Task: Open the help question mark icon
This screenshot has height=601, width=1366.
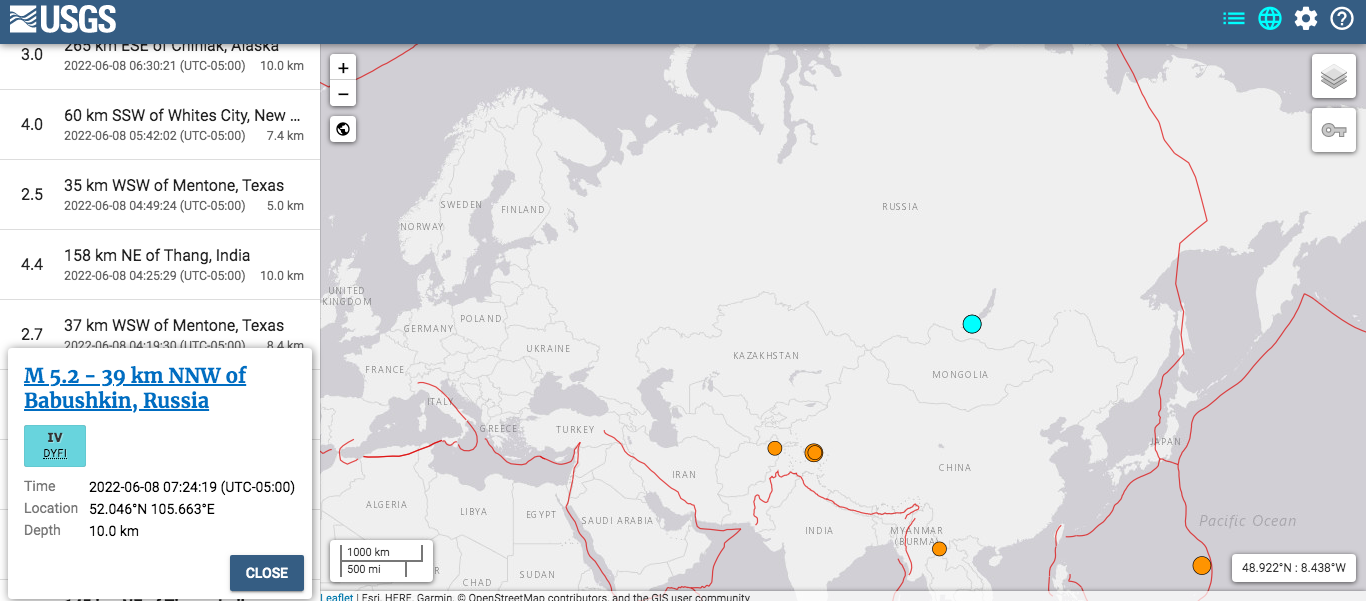Action: click(1342, 18)
